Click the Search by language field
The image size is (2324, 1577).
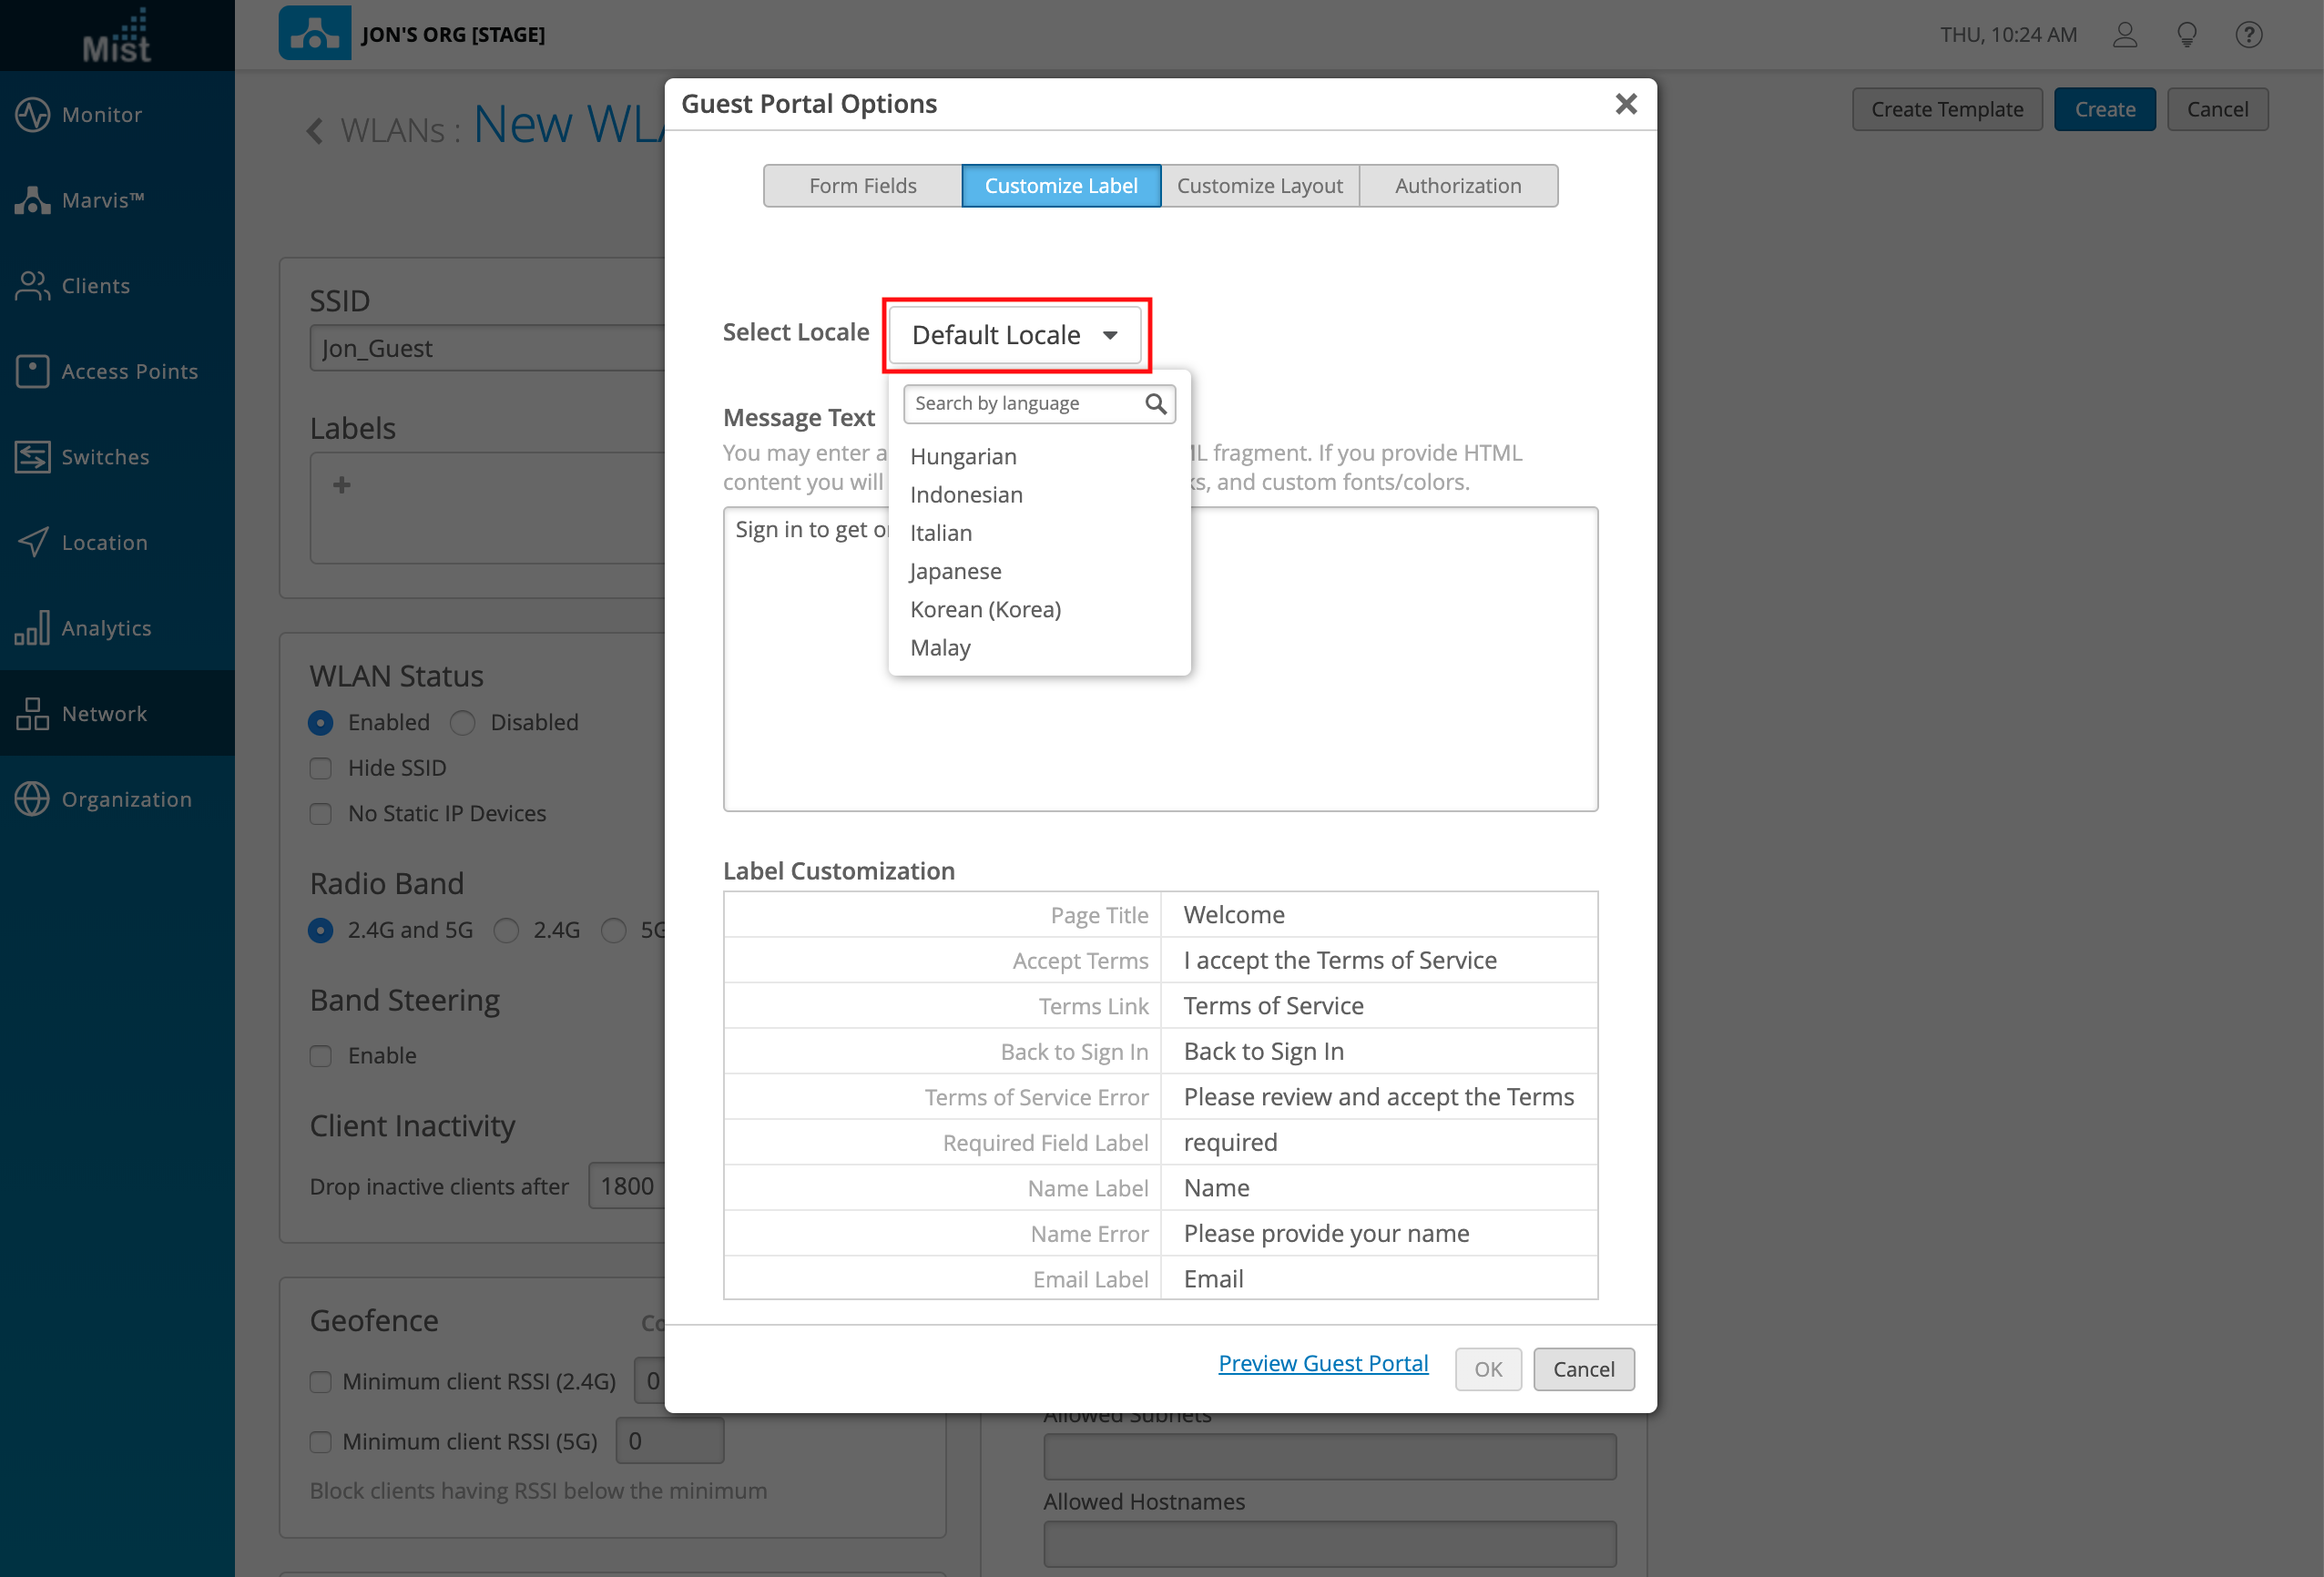[1022, 404]
